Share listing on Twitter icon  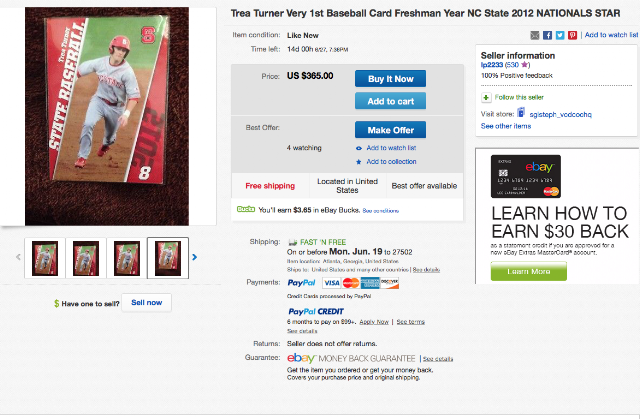coord(560,35)
